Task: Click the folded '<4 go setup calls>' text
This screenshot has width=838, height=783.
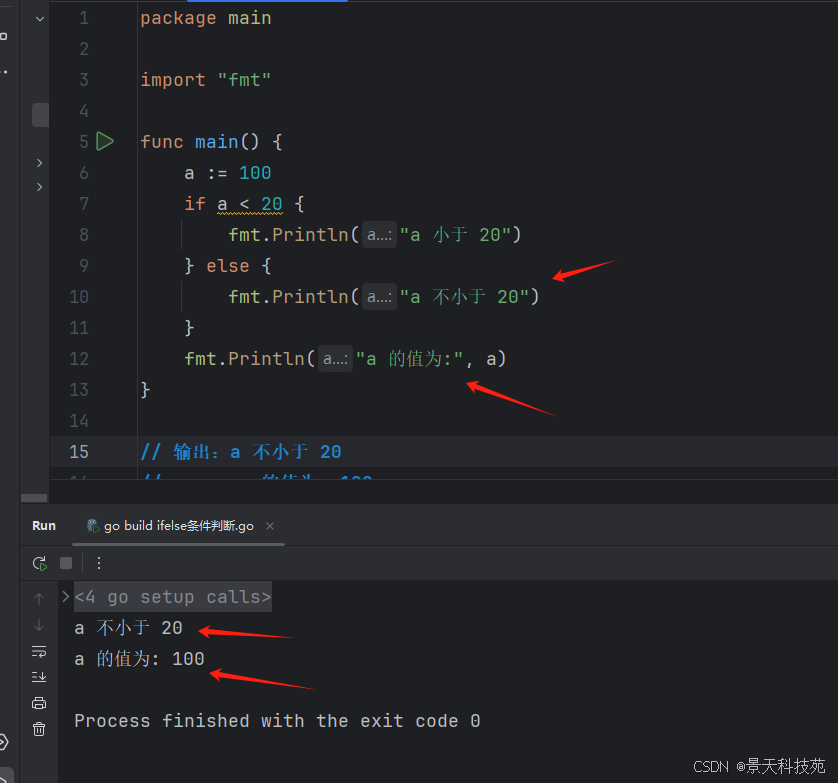Action: 173,596
